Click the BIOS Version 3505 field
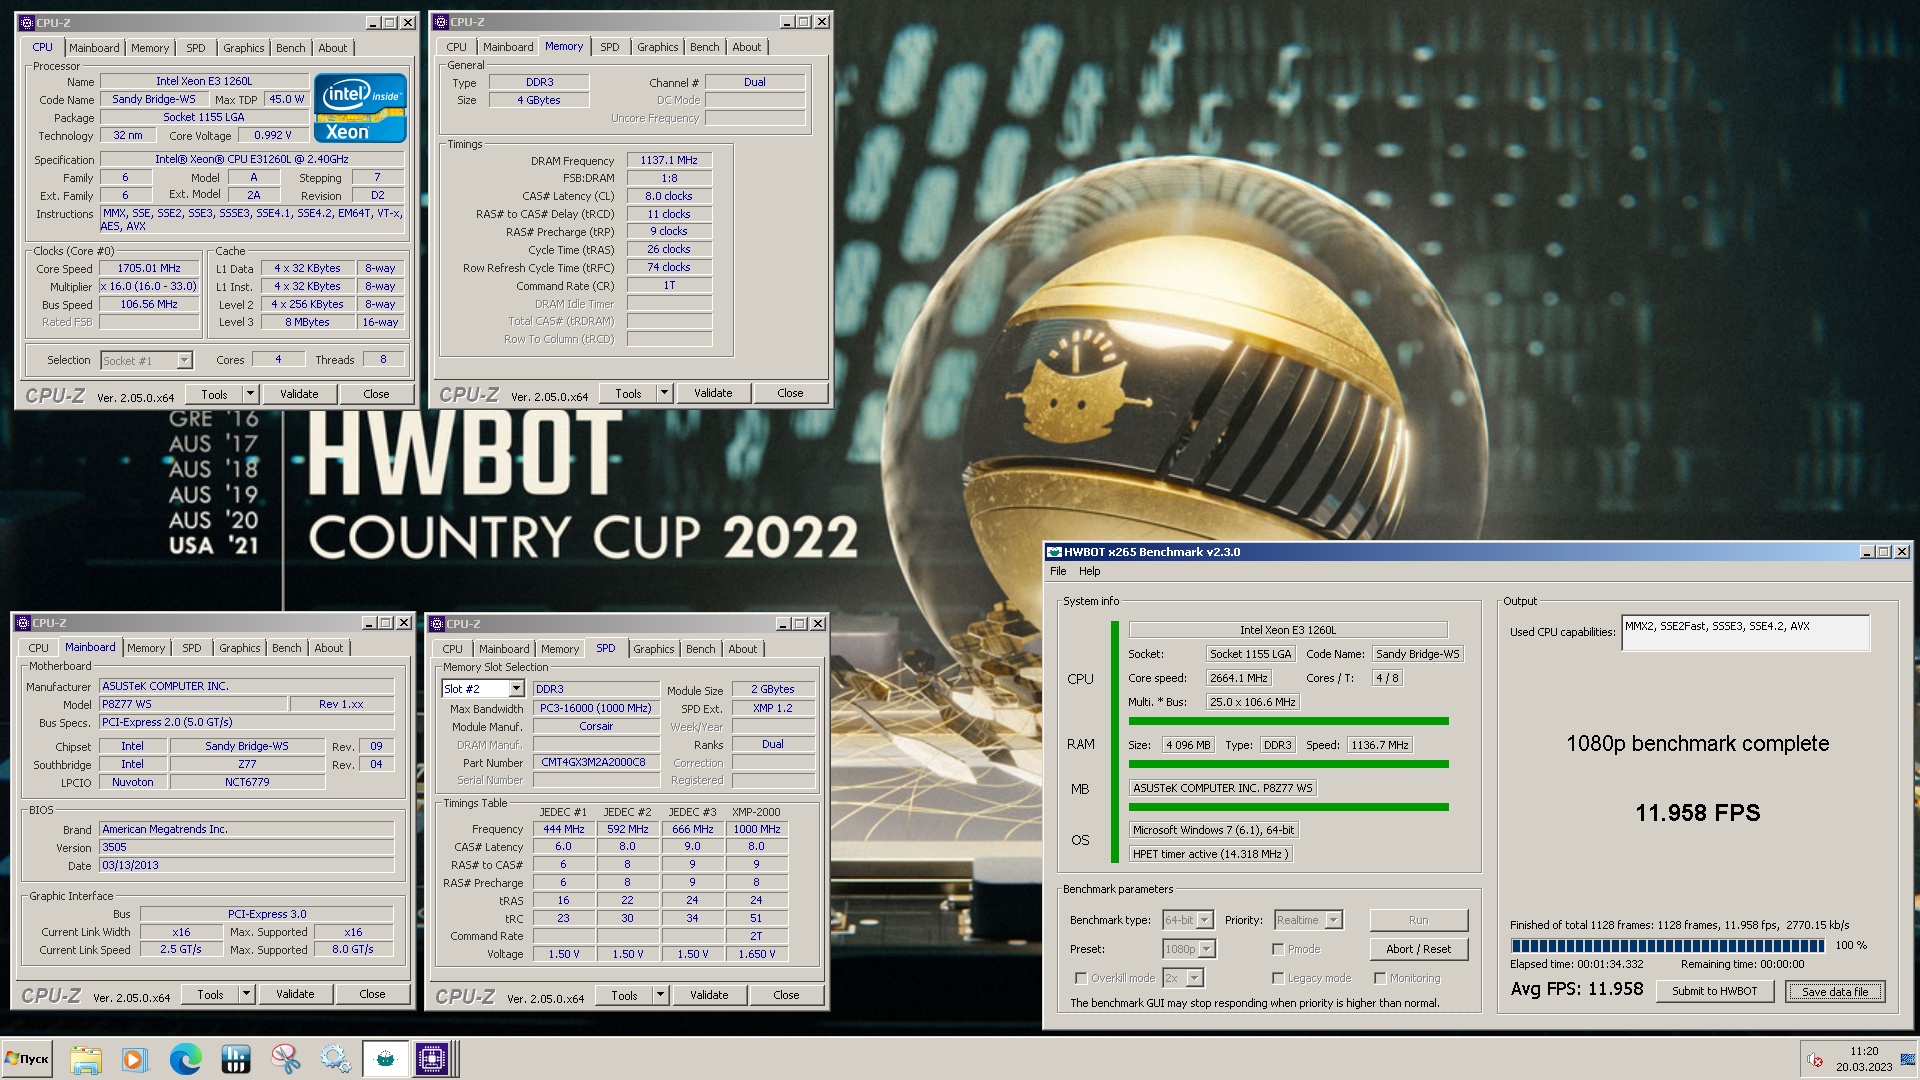The height and width of the screenshot is (1080, 1920). click(x=247, y=847)
